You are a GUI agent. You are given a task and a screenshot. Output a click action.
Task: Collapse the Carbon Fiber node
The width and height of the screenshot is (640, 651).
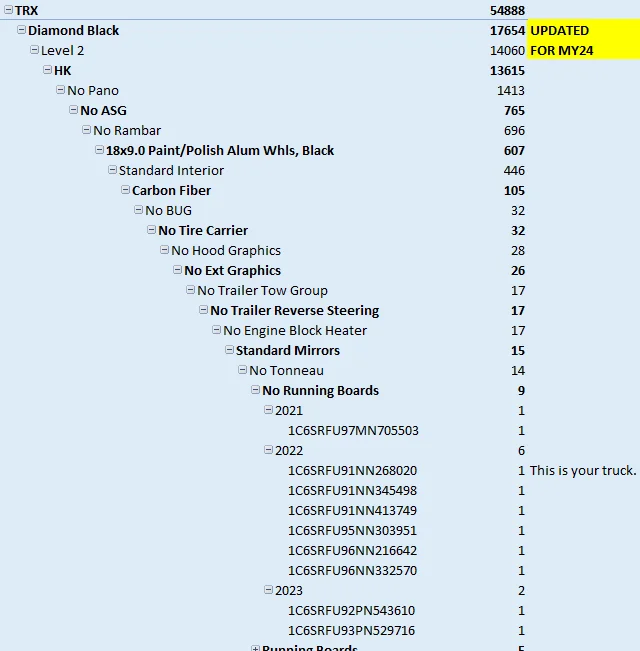coord(126,190)
